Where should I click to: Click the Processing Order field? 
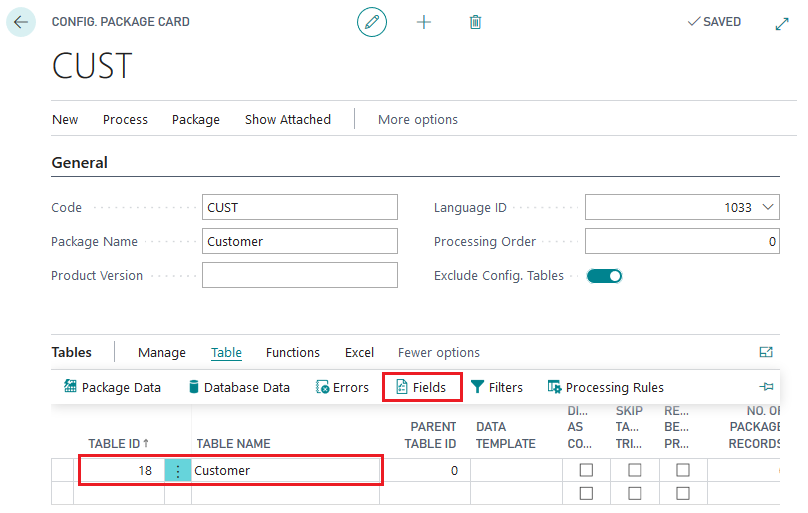(682, 241)
